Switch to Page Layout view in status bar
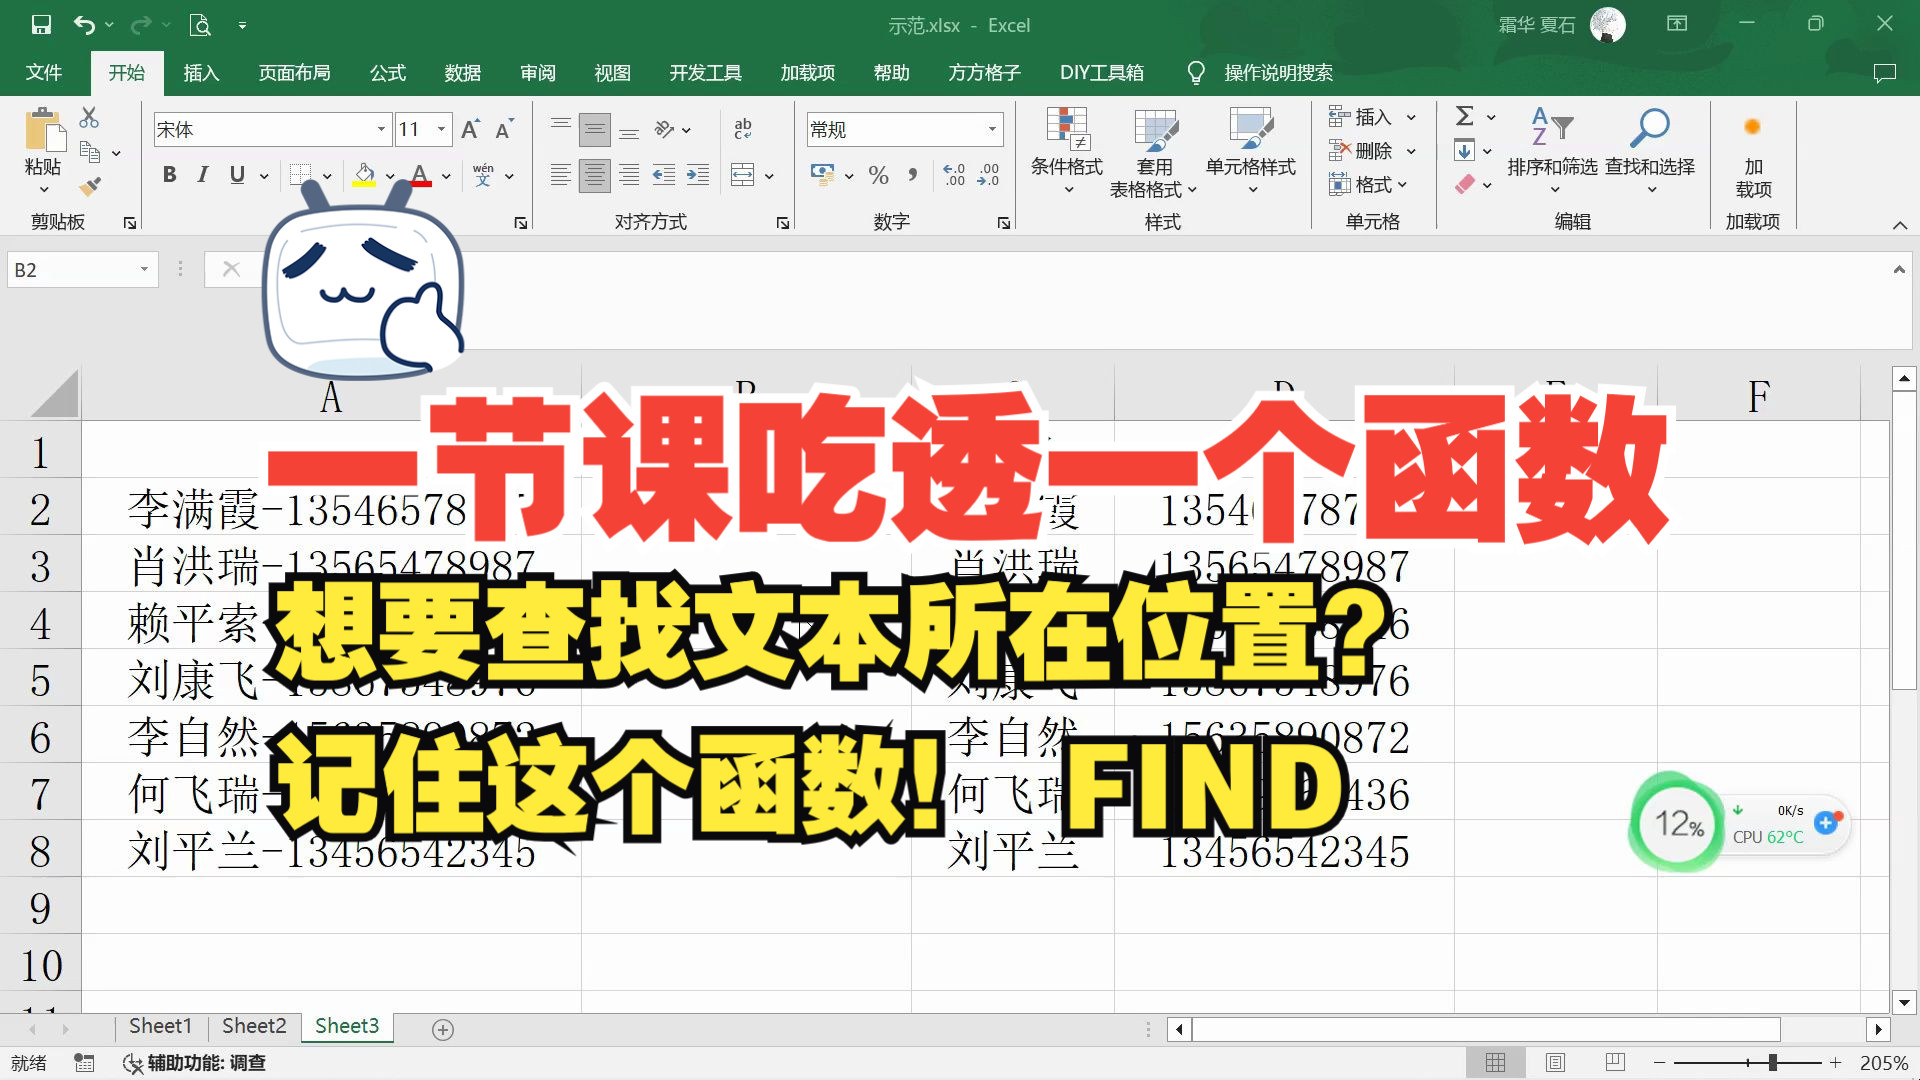Viewport: 1920px width, 1080px height. [x=1555, y=1063]
